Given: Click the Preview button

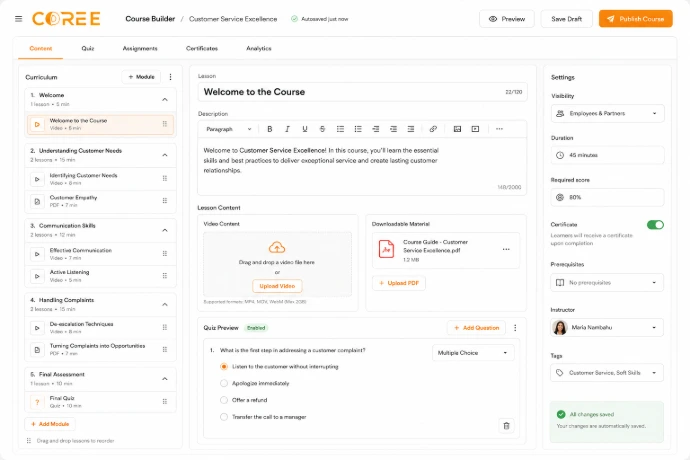Looking at the screenshot, I should tap(506, 19).
